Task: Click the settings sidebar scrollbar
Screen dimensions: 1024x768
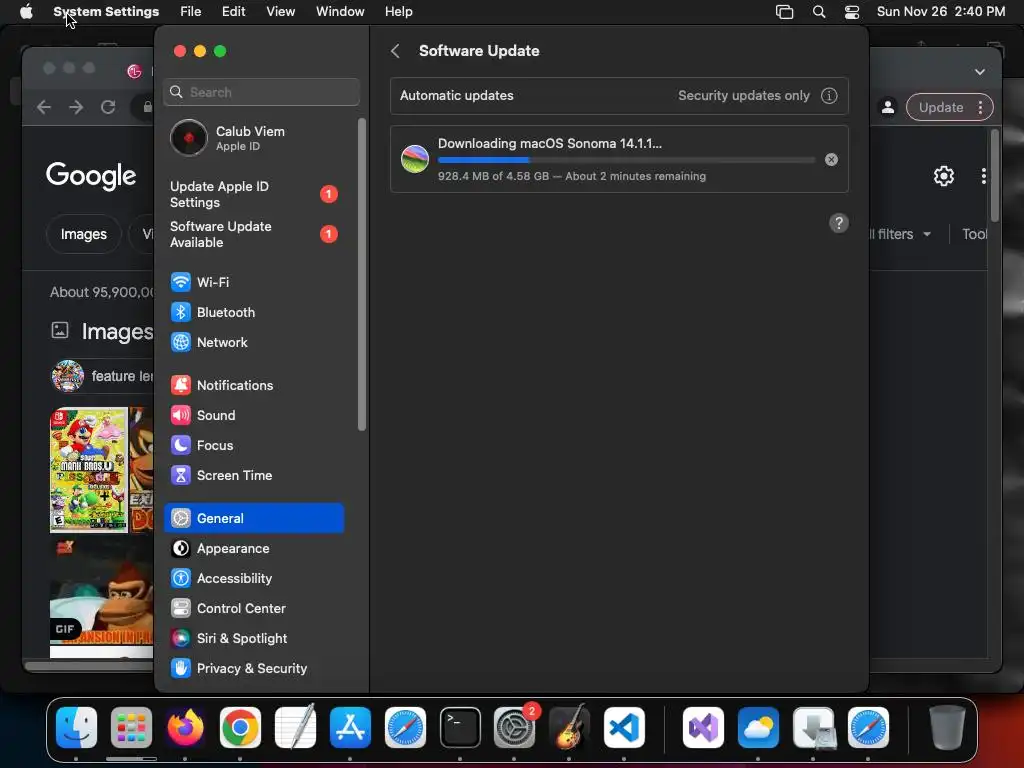Action: [362, 274]
